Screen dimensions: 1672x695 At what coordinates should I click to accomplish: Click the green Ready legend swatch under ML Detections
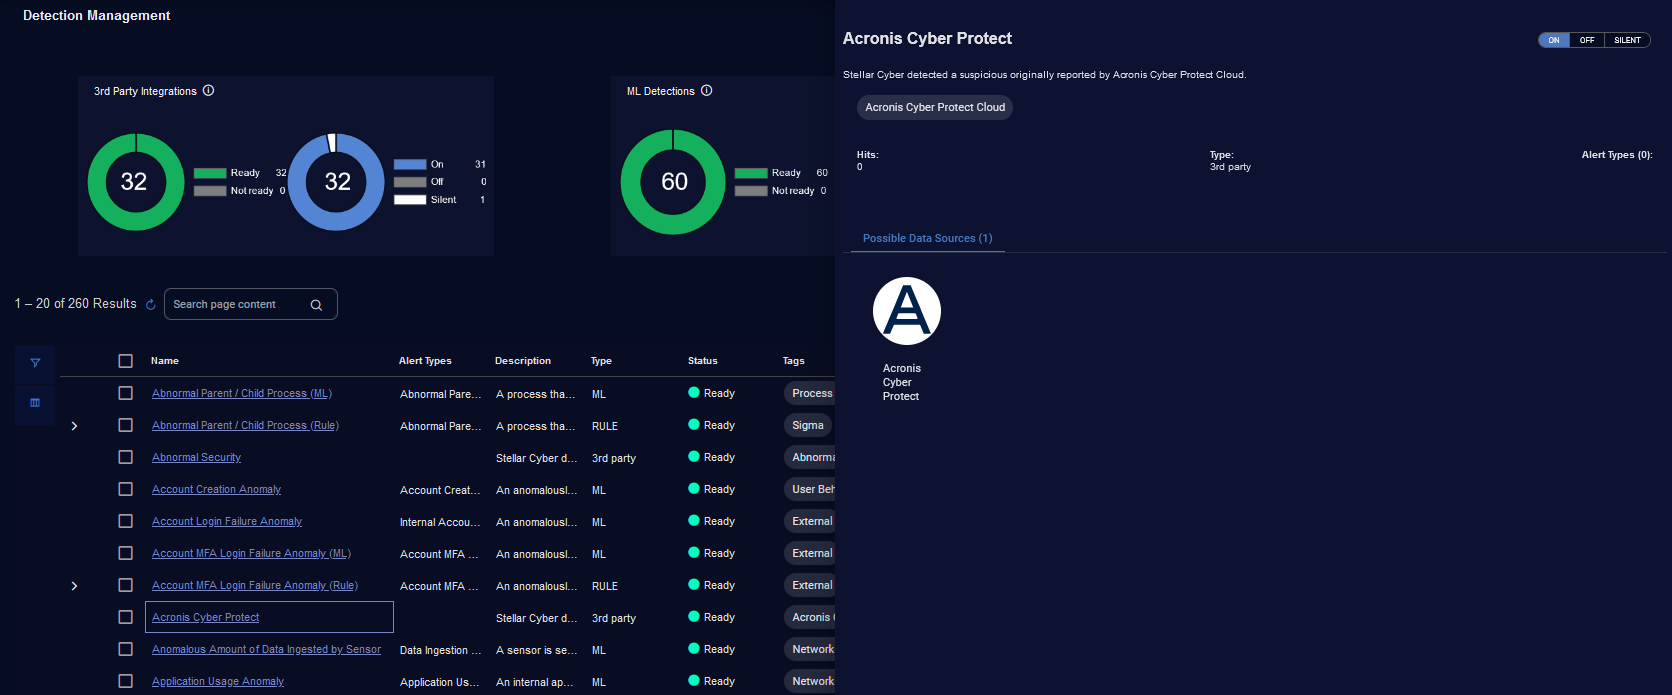(751, 173)
